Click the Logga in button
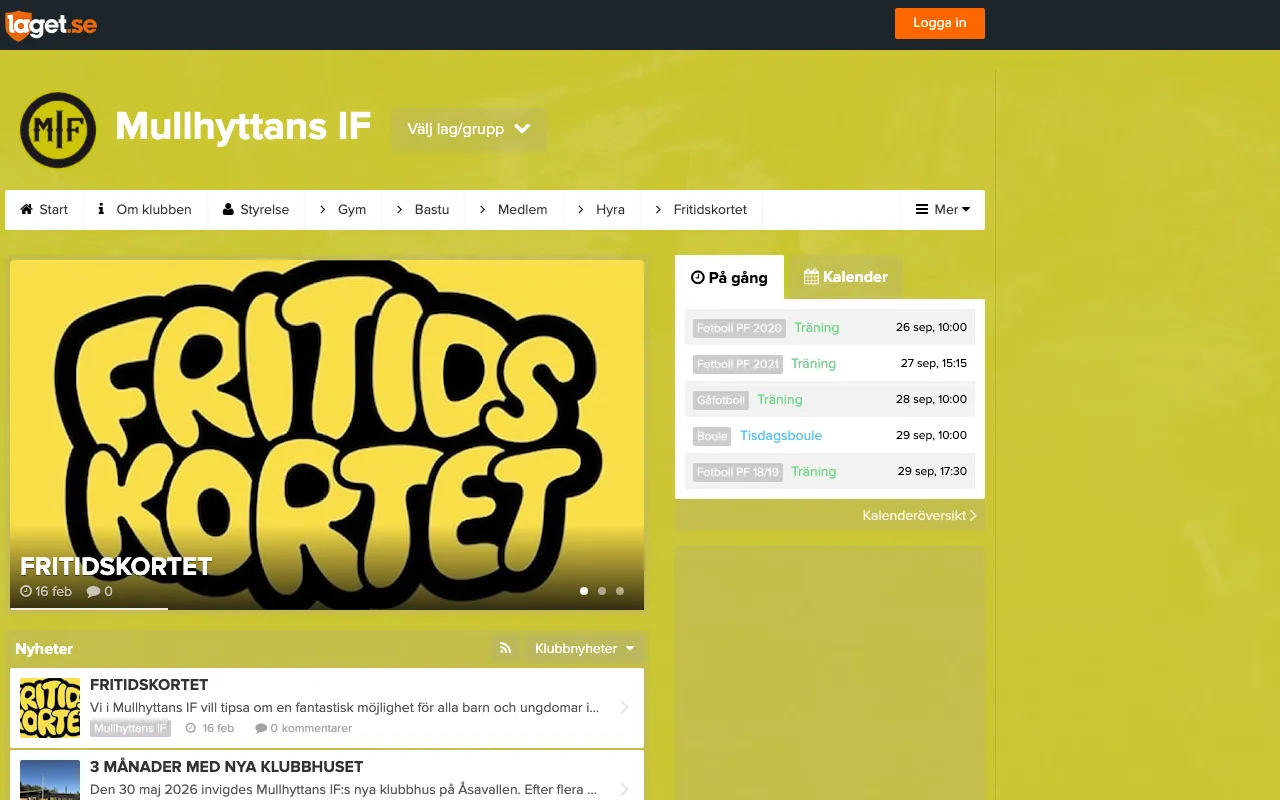 940,24
